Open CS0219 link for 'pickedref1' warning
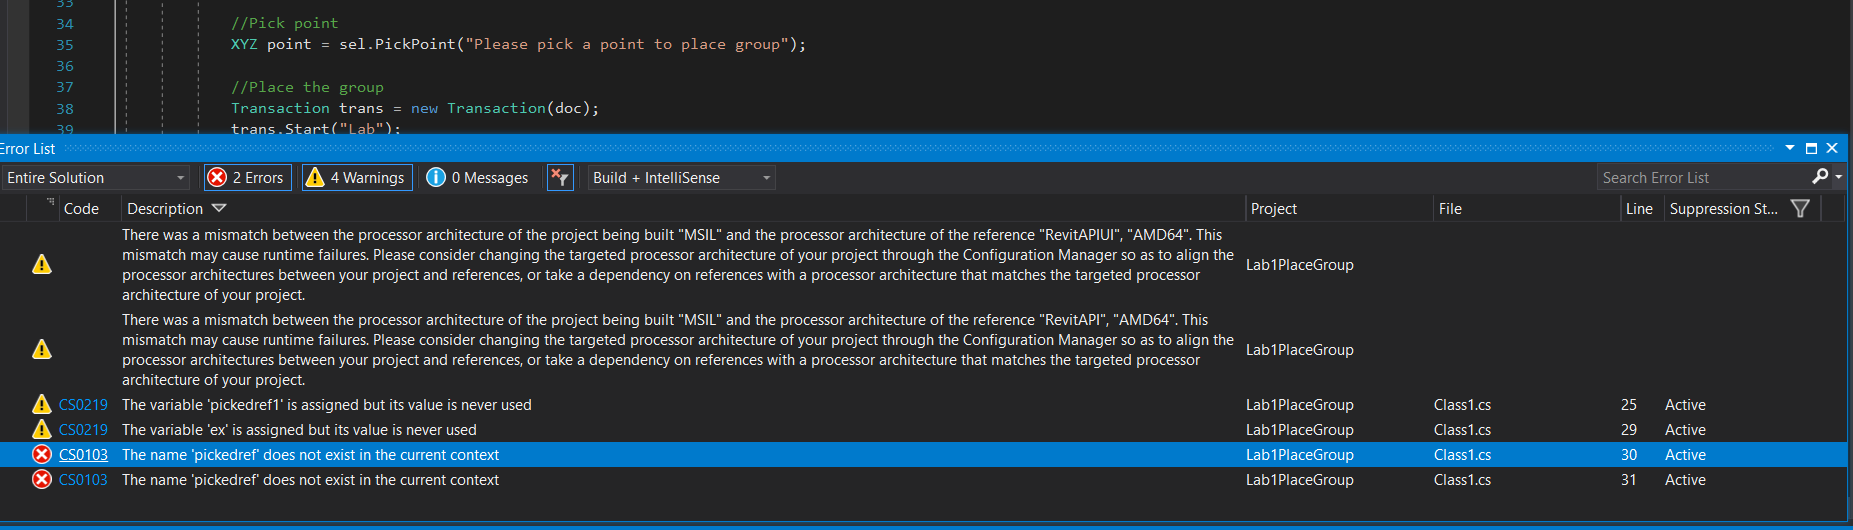Image resolution: width=1853 pixels, height=530 pixels. coord(83,405)
